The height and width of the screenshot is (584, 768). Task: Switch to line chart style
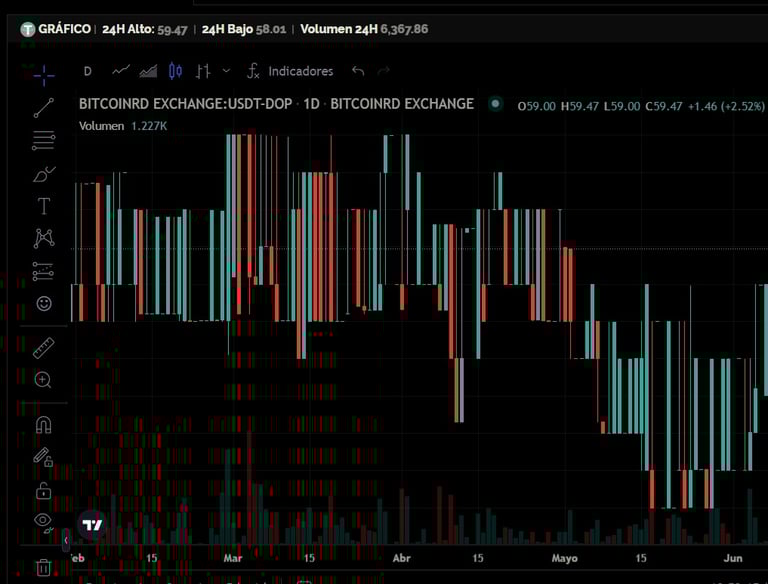click(x=121, y=71)
